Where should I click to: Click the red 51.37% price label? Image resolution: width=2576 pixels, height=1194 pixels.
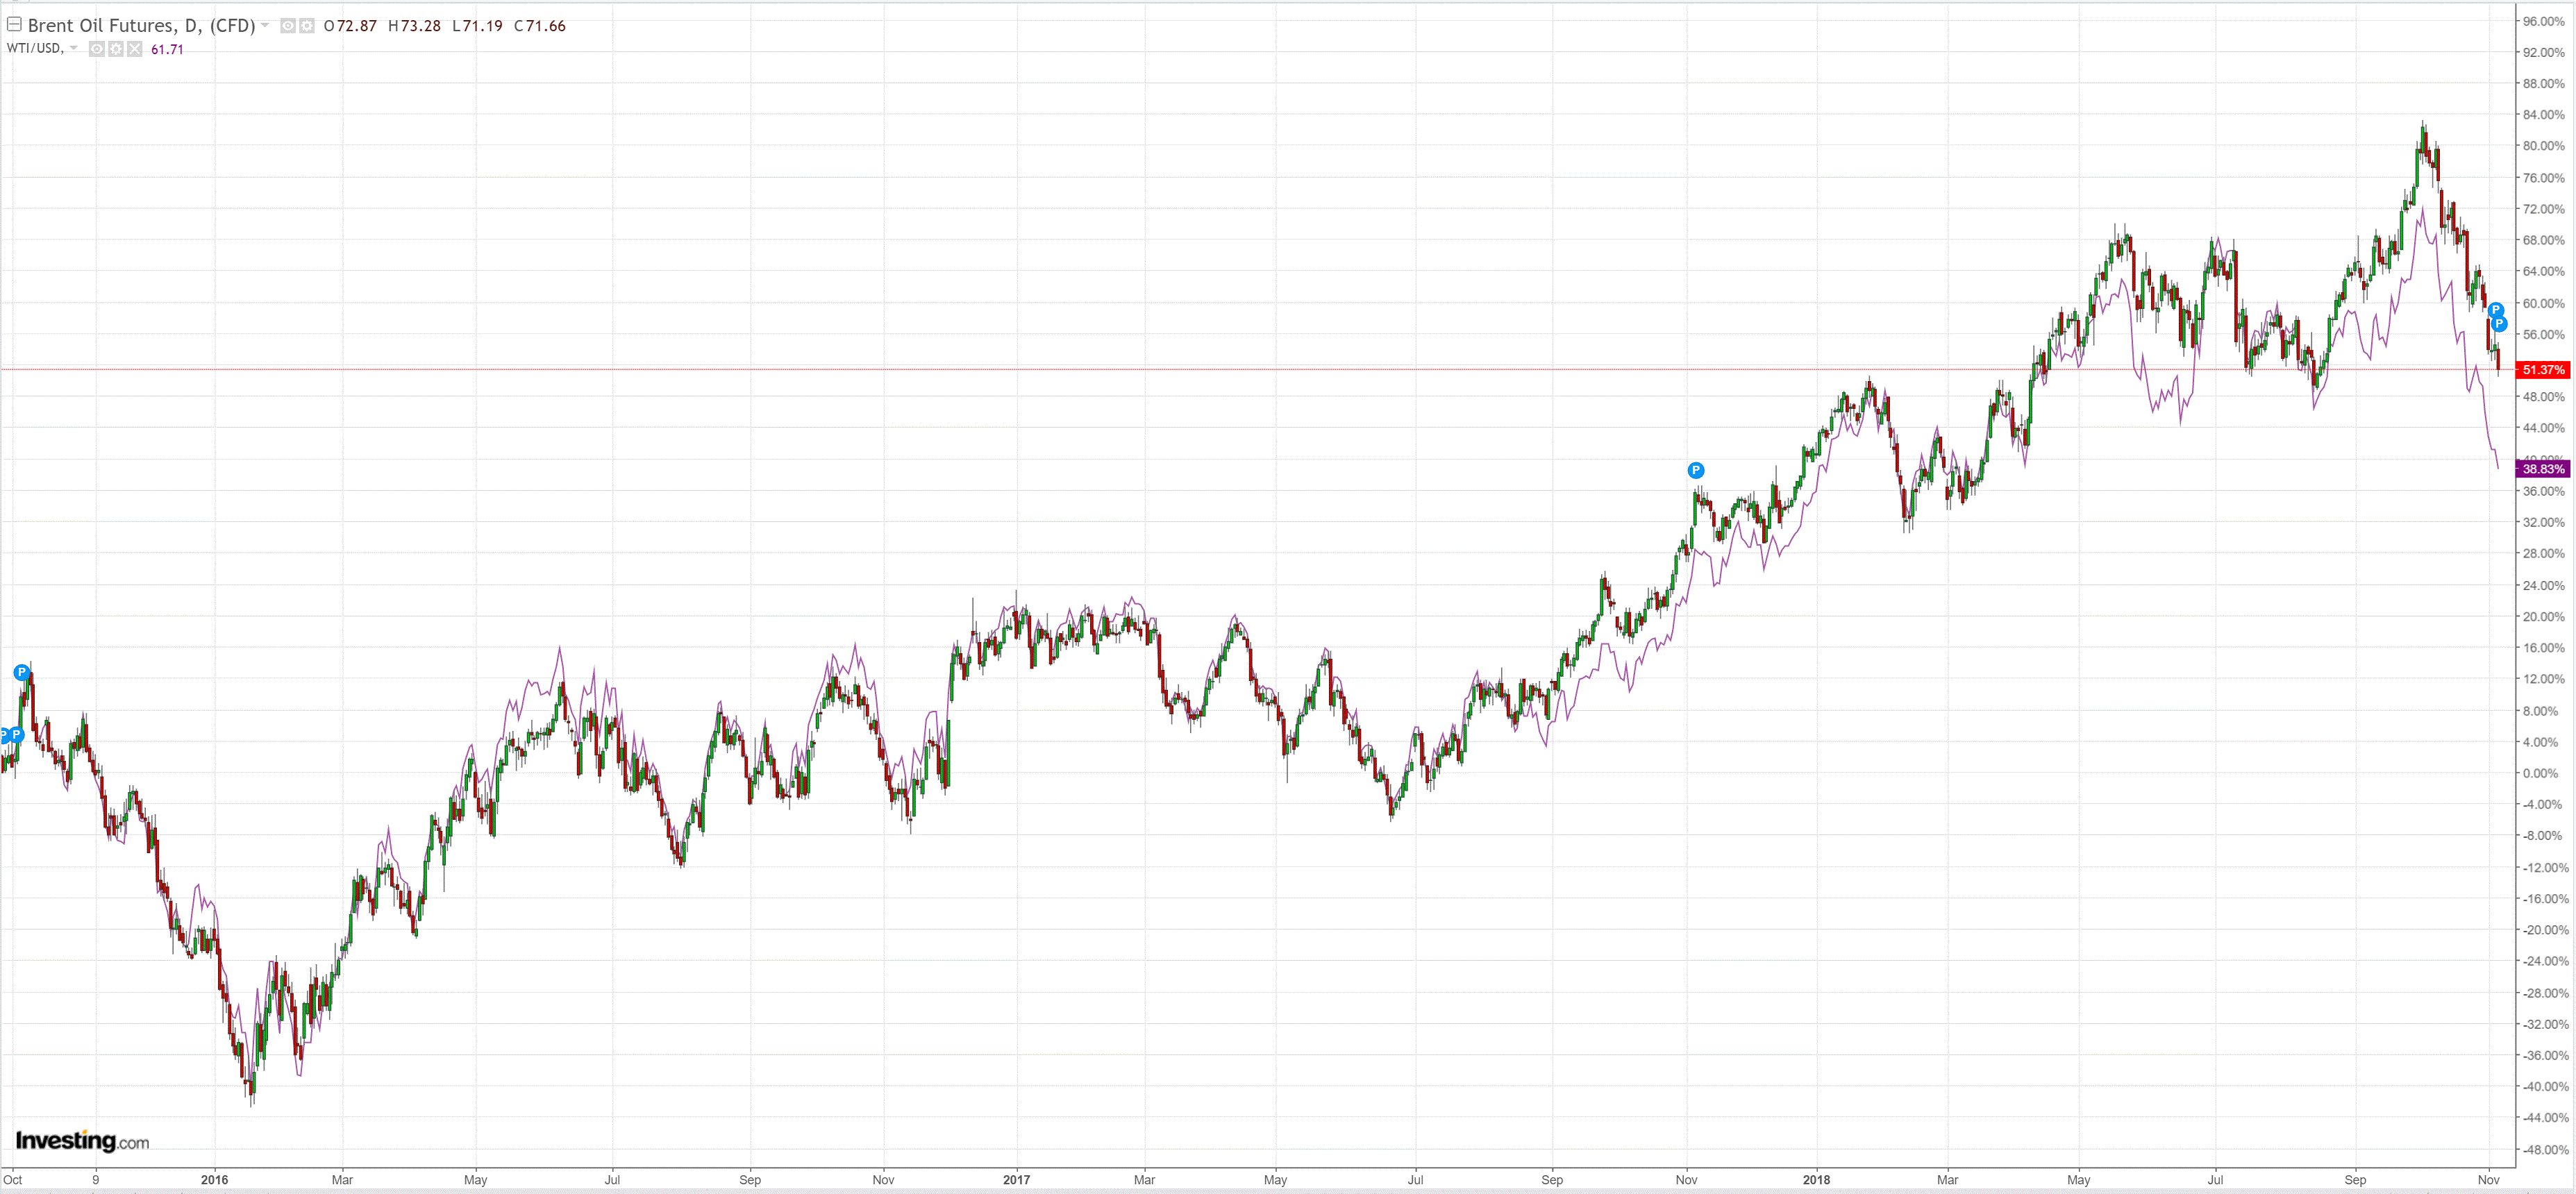click(2542, 370)
